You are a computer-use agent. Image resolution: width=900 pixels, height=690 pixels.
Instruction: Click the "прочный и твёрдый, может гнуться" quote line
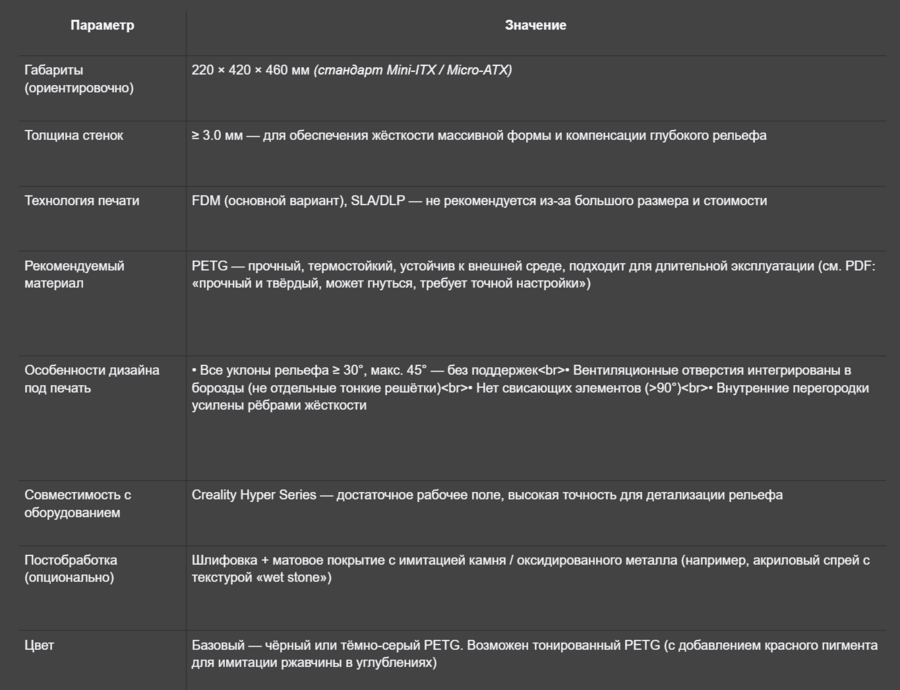390,284
